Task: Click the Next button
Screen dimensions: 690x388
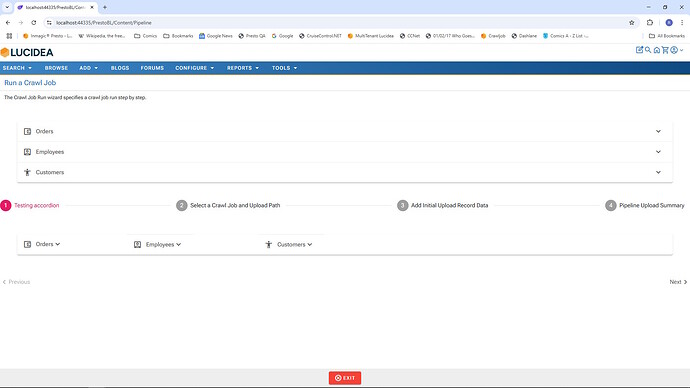Action: 678,282
